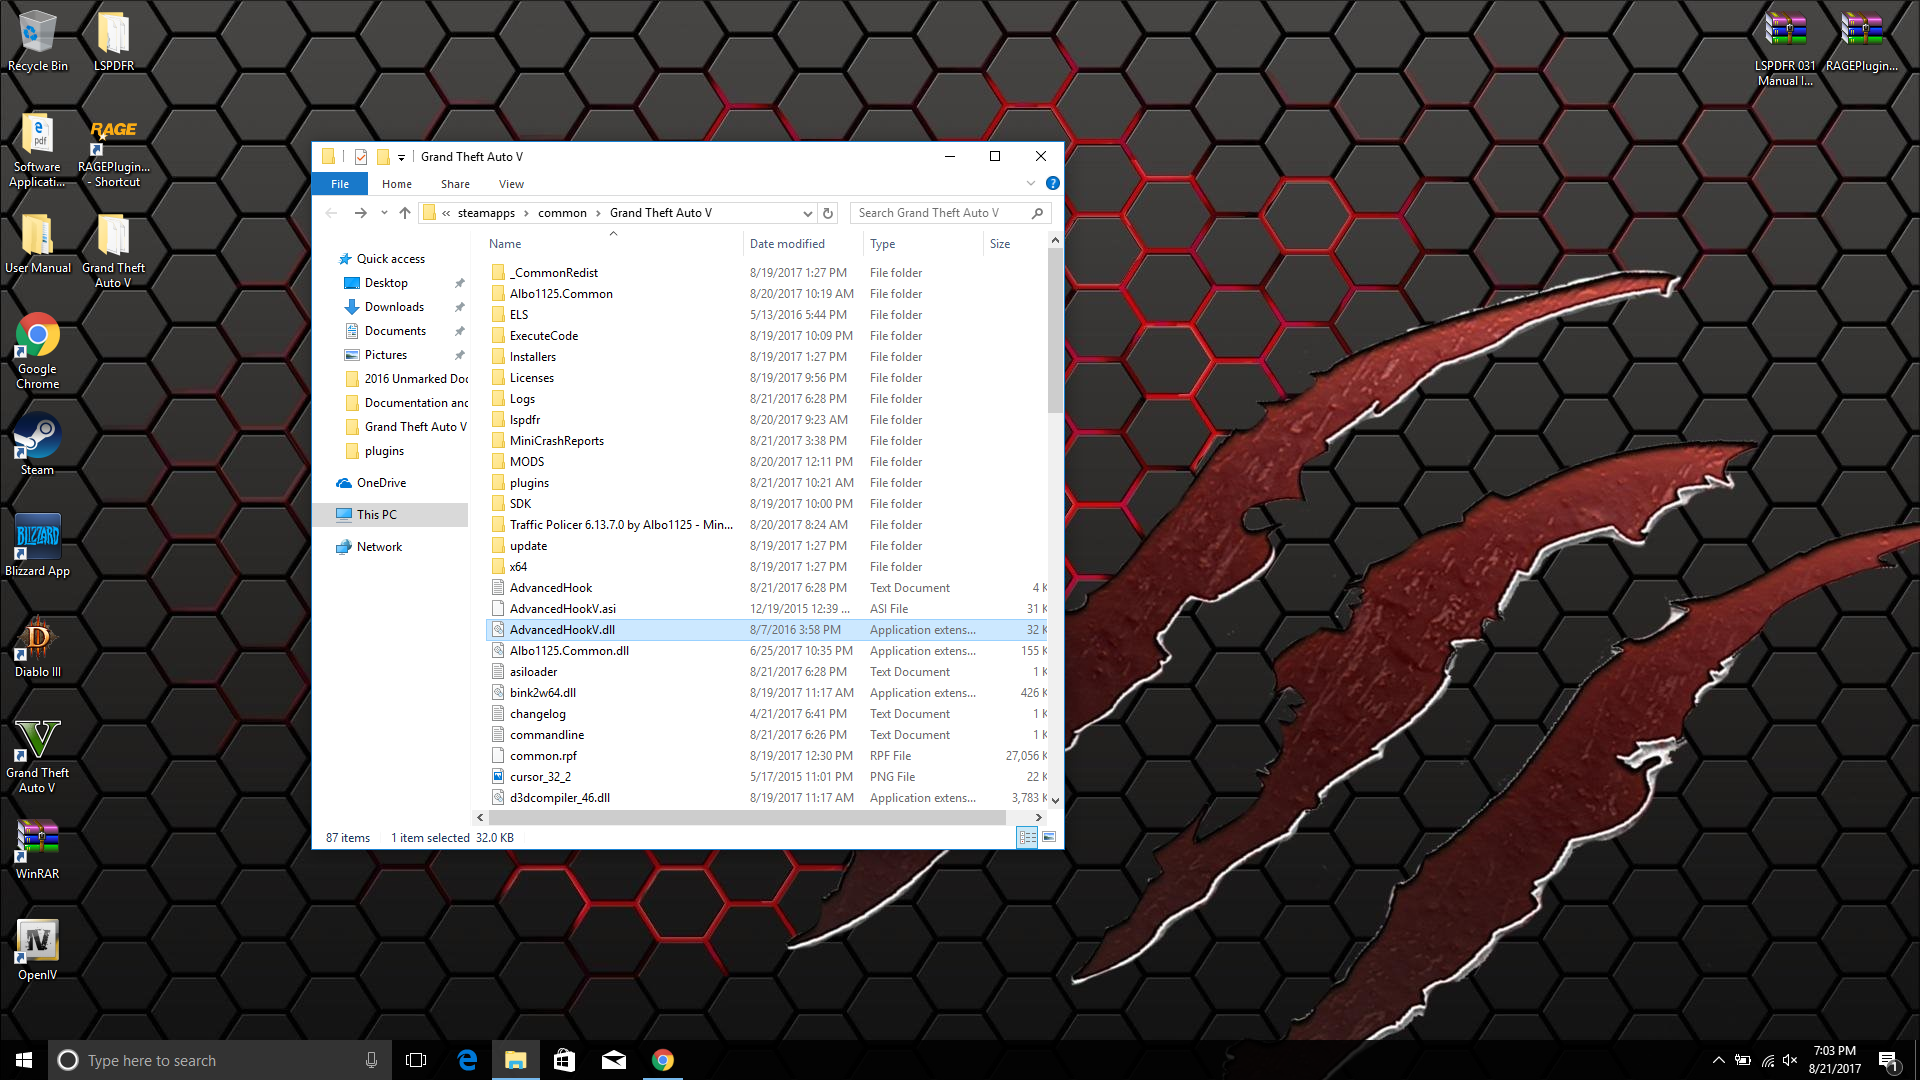Click the steamapps breadcrumb link
The width and height of the screenshot is (1920, 1080).
coord(486,213)
